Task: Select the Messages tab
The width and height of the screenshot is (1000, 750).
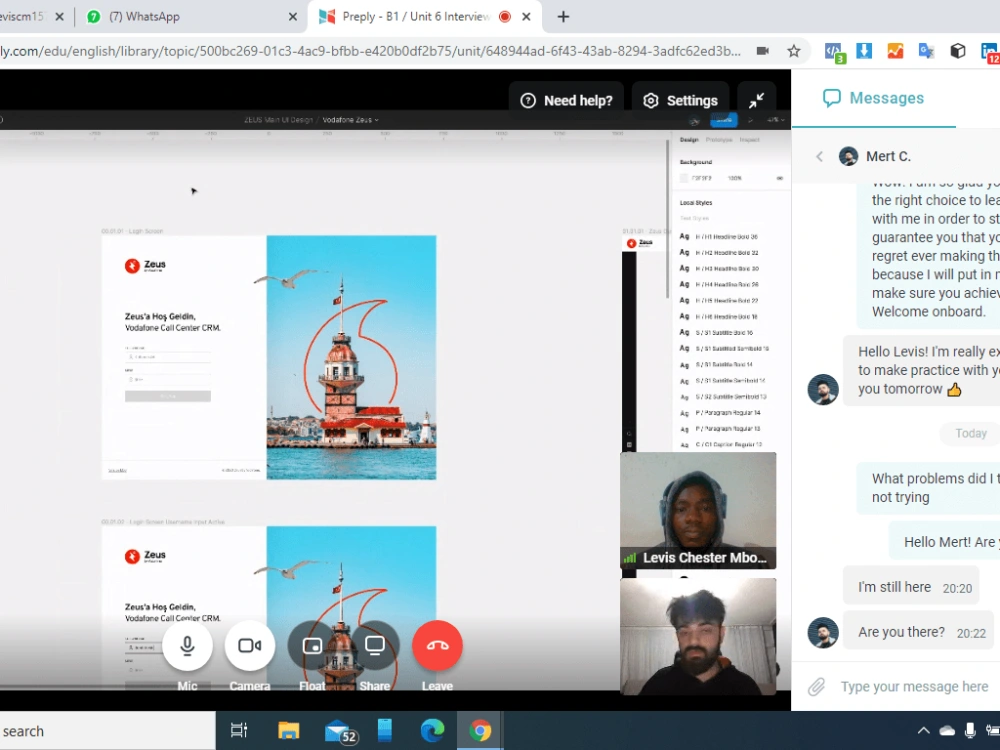Action: (874, 98)
